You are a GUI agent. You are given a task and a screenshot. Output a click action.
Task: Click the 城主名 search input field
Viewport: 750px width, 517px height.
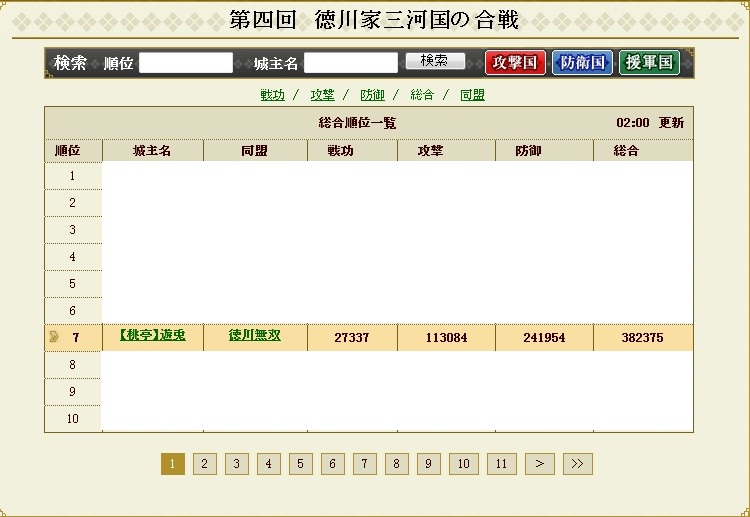click(x=351, y=63)
